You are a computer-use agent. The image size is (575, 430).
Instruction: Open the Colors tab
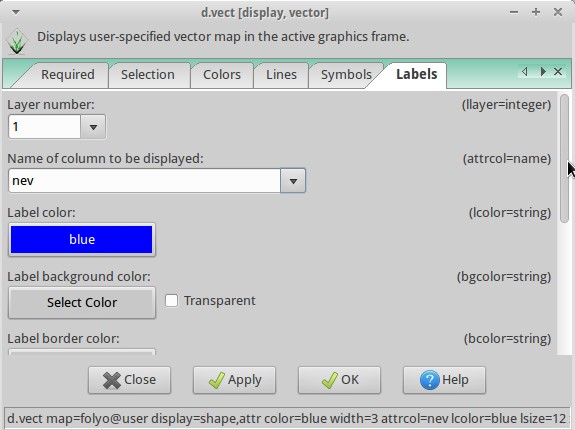(x=222, y=75)
